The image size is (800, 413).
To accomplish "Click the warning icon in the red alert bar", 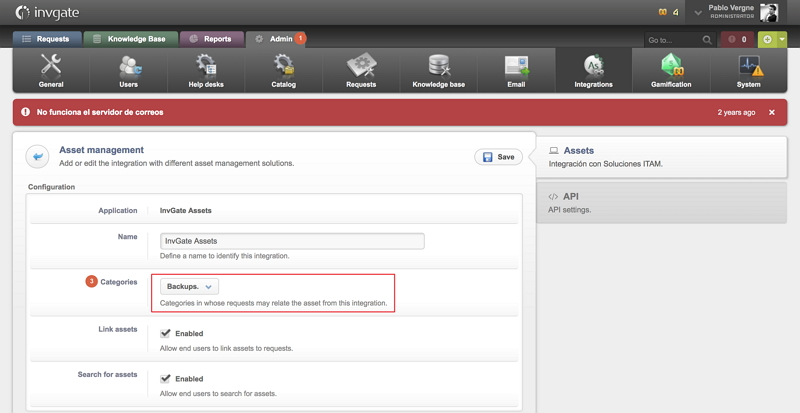I will coord(26,112).
